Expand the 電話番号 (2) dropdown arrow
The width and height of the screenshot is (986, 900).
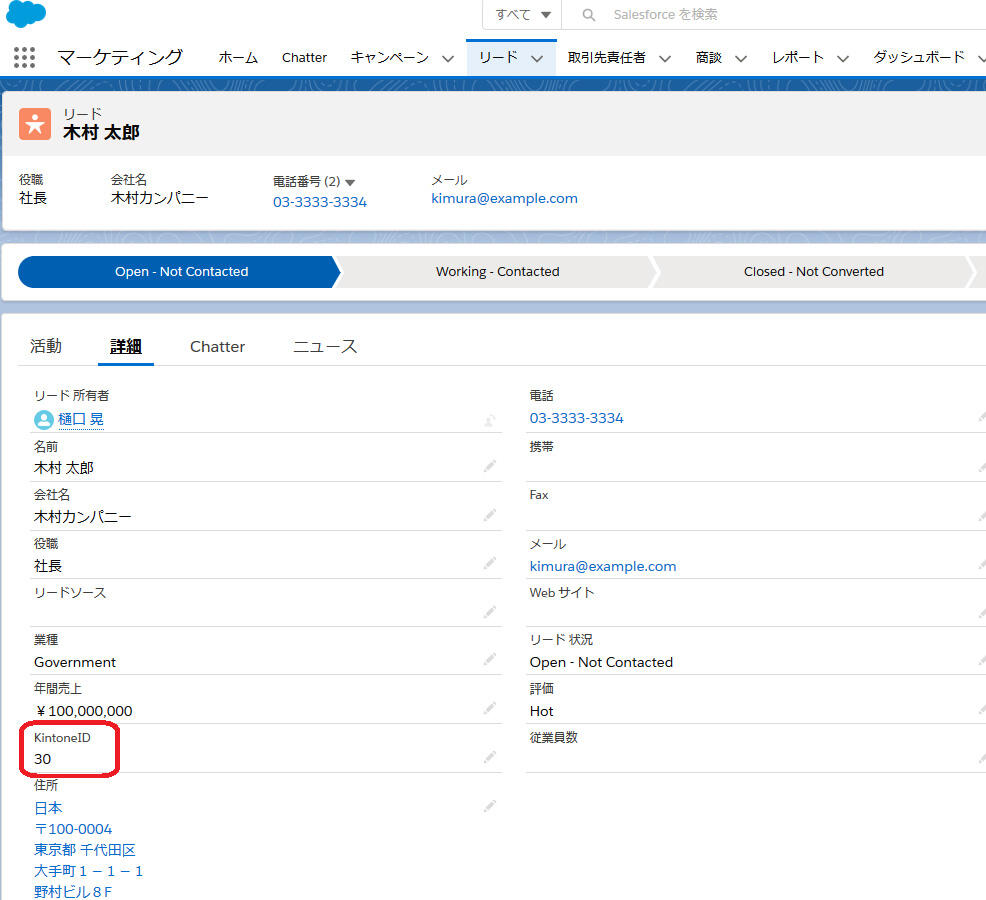(350, 182)
